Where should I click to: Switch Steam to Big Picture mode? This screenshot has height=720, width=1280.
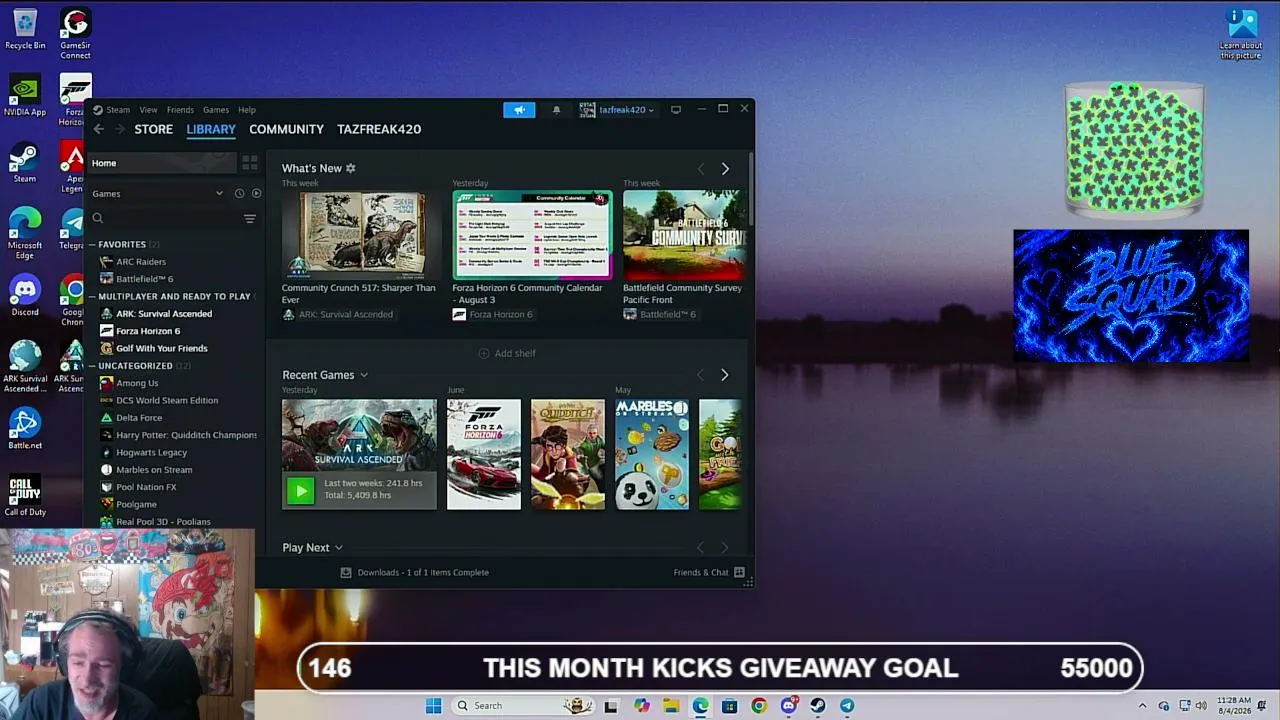coord(676,110)
